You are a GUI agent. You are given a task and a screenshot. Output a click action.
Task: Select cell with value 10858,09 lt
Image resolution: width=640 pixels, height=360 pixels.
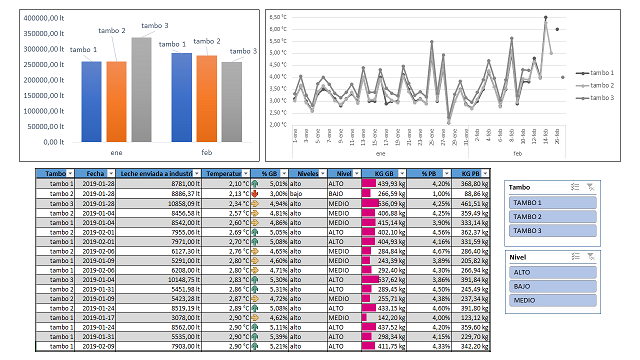click(x=158, y=203)
